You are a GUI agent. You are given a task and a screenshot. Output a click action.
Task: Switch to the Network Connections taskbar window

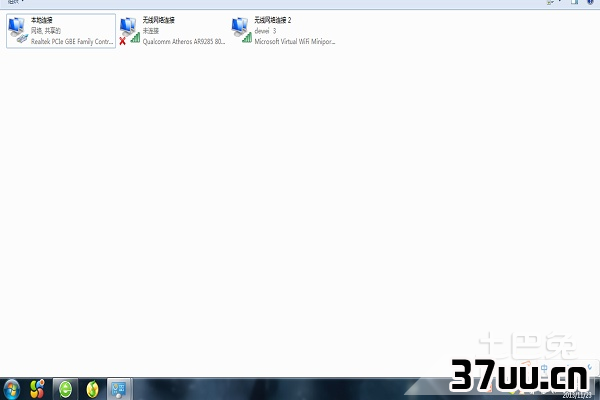[x=119, y=389]
